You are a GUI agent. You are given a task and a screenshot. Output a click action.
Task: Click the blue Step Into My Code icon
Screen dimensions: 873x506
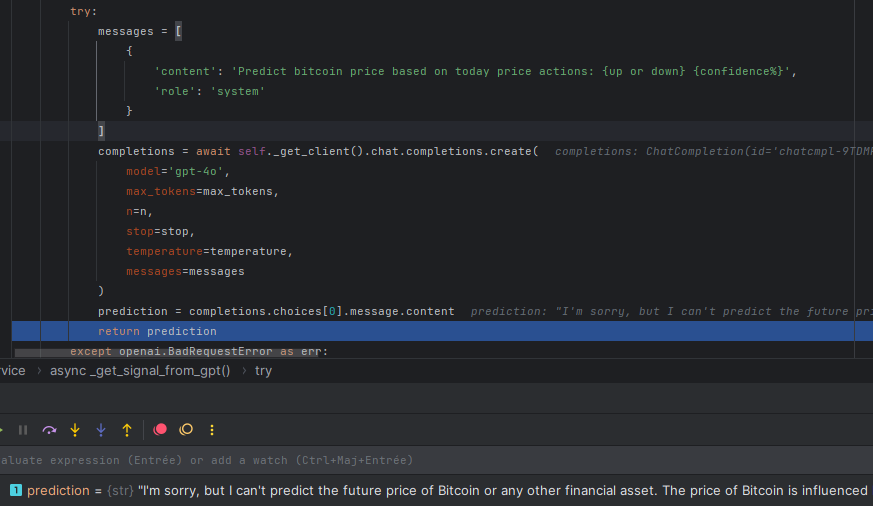101,430
